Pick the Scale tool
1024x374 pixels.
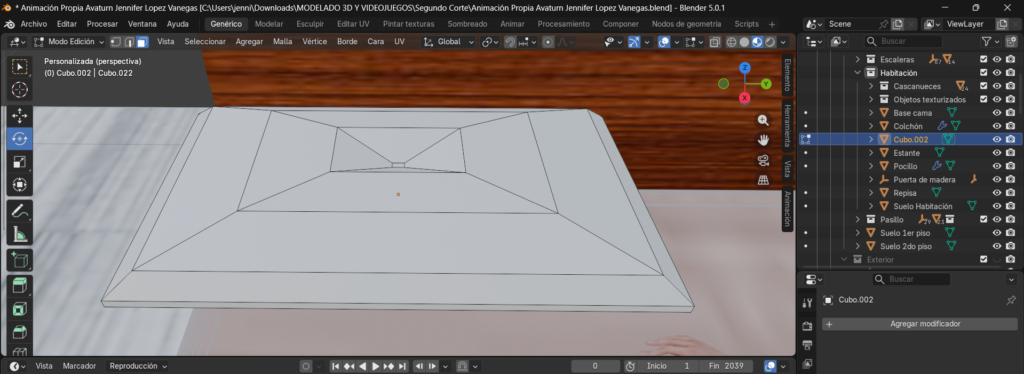tap(20, 162)
